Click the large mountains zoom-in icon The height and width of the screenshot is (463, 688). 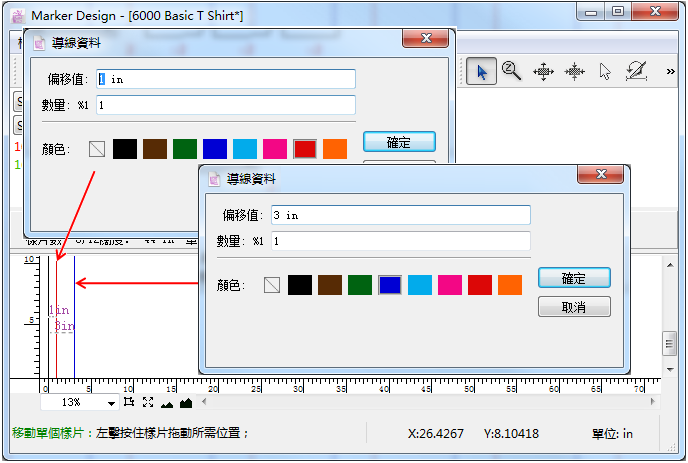[x=186, y=402]
